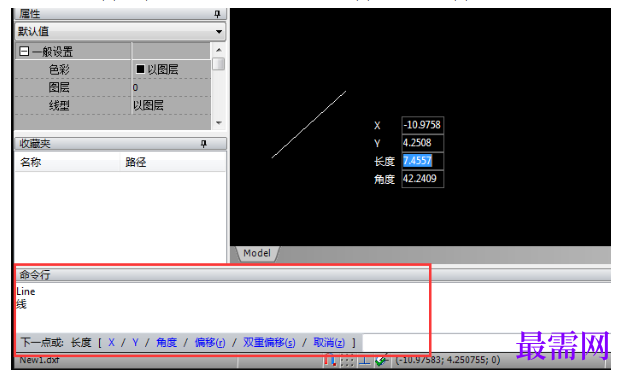Choose the Y option in command line
The image size is (628, 377).
135,343
